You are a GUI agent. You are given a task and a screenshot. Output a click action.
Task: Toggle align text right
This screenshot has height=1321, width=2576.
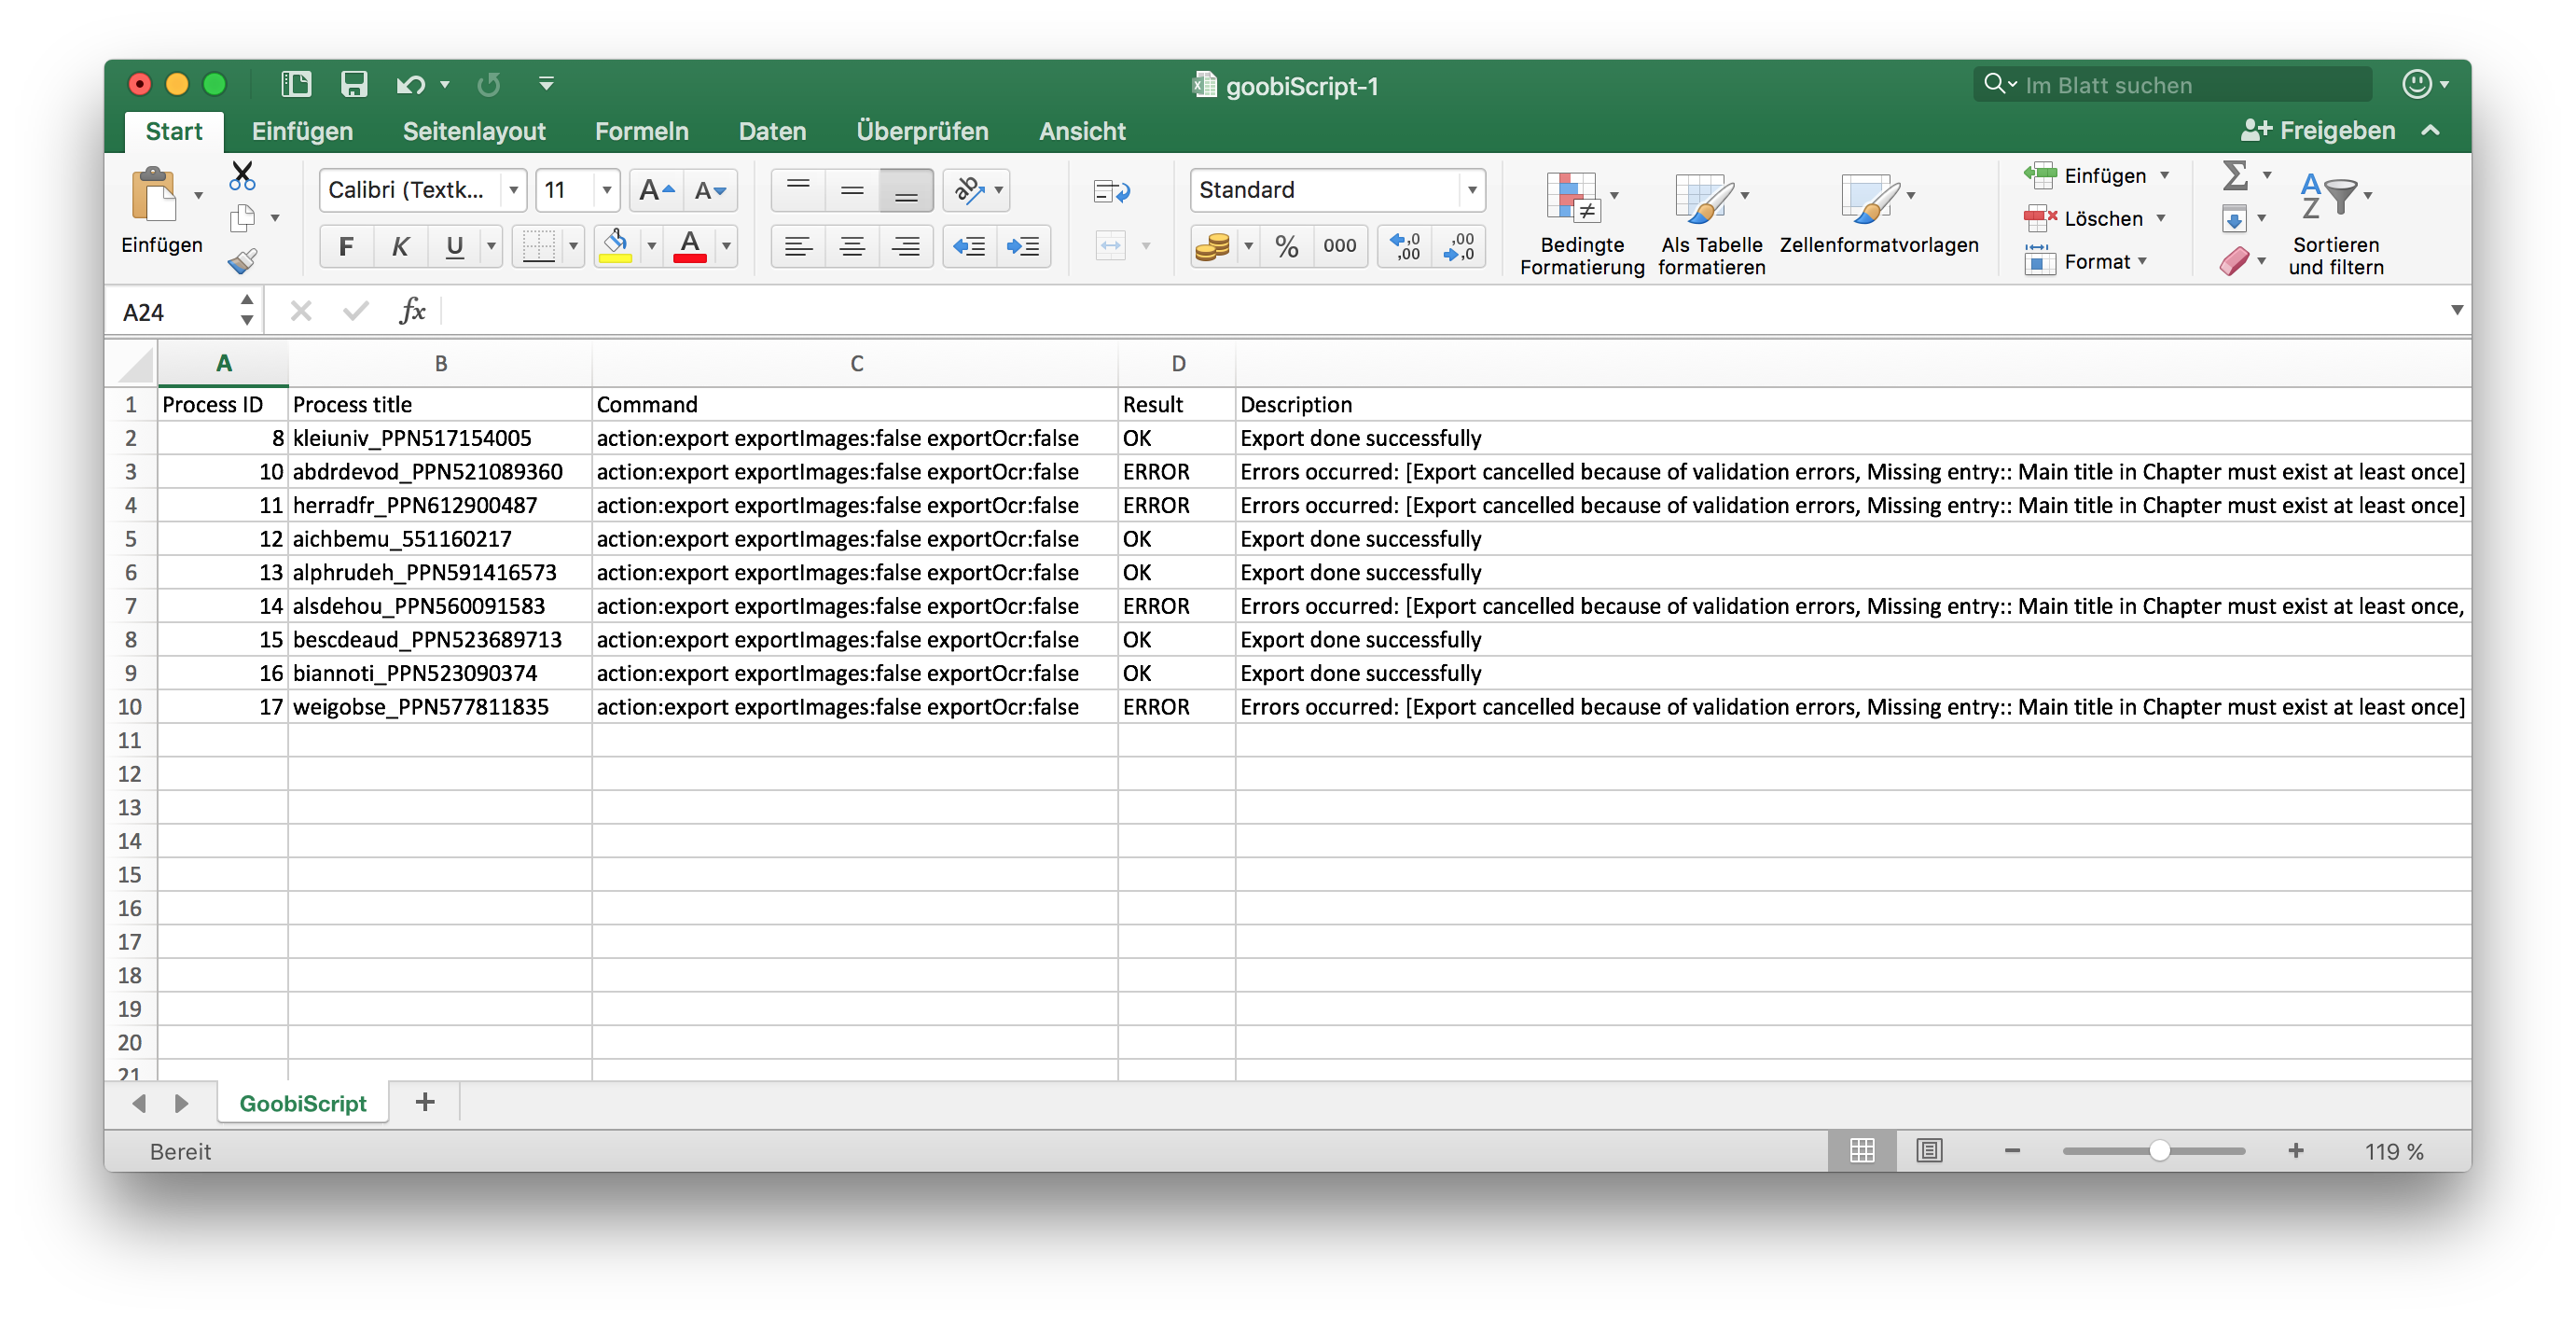906,246
